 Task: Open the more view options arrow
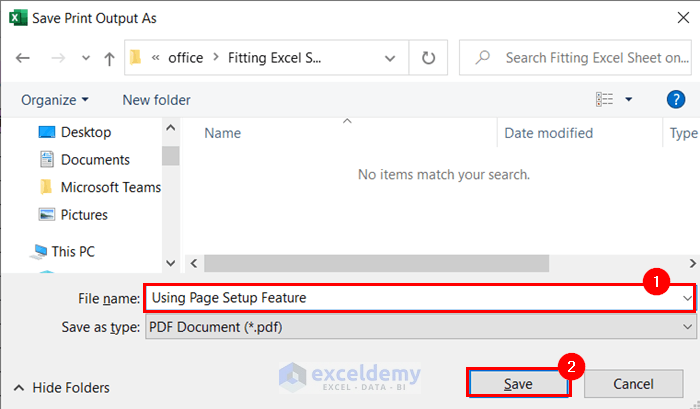pos(629,99)
